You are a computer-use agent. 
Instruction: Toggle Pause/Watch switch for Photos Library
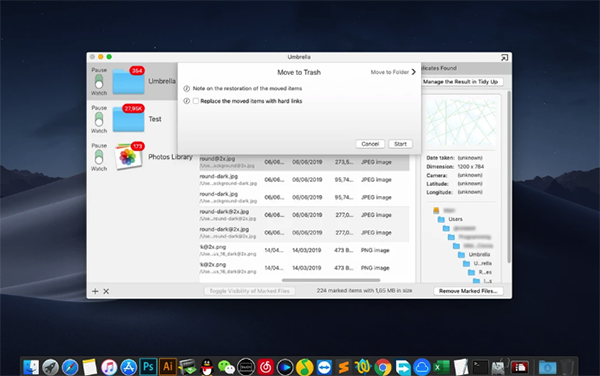click(x=99, y=157)
